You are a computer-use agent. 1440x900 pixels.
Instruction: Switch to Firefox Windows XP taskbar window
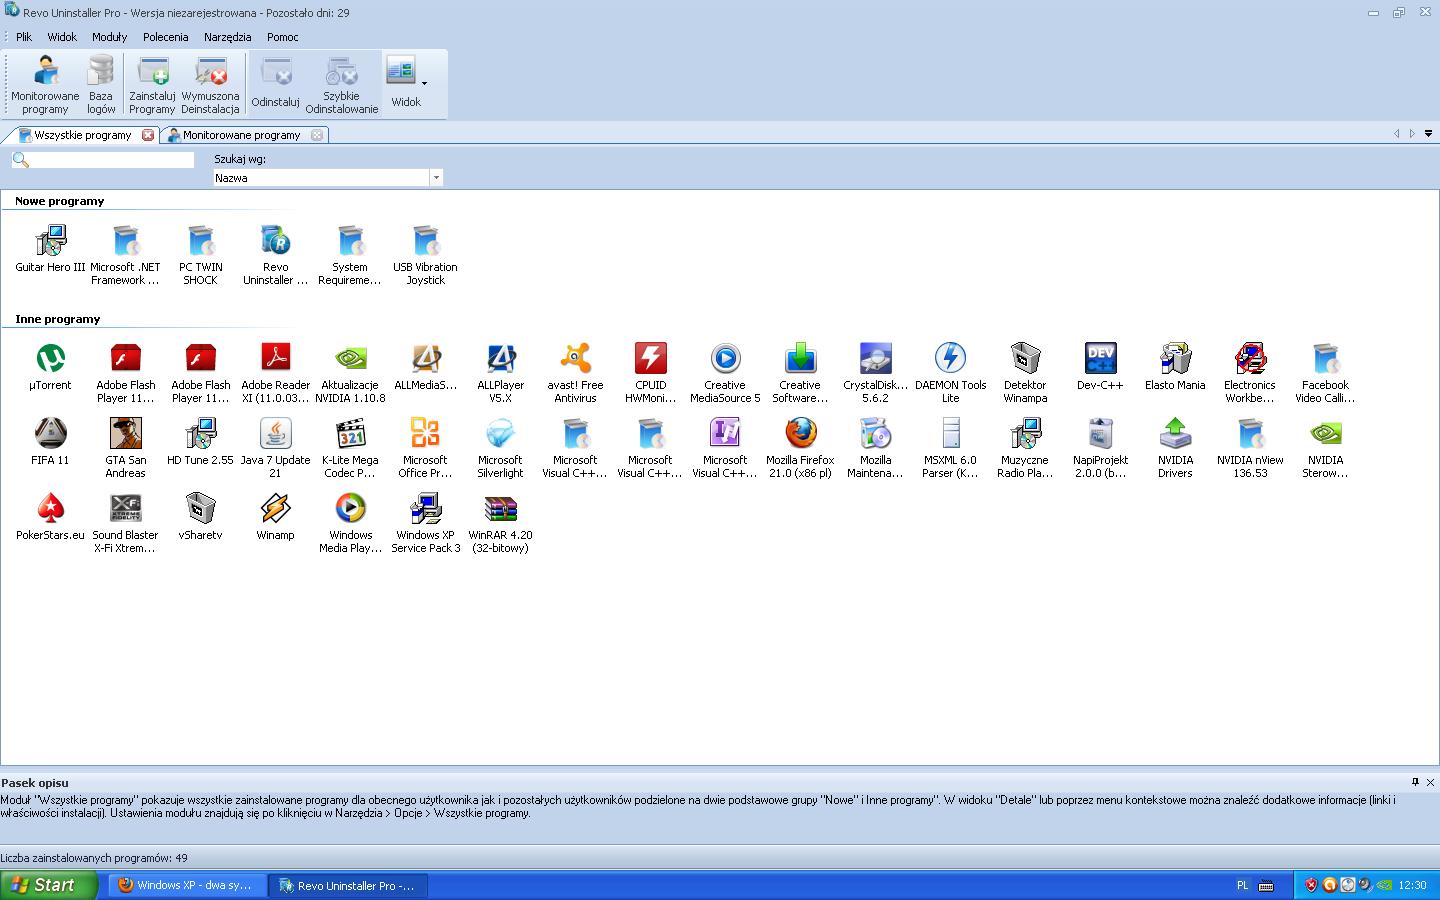point(187,885)
